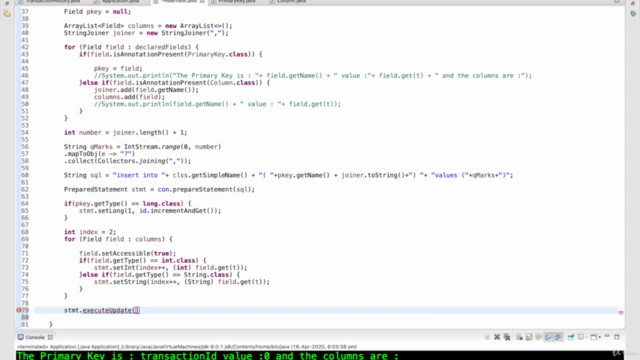Toggle Word Wrap in Console toolbar

coord(539,337)
